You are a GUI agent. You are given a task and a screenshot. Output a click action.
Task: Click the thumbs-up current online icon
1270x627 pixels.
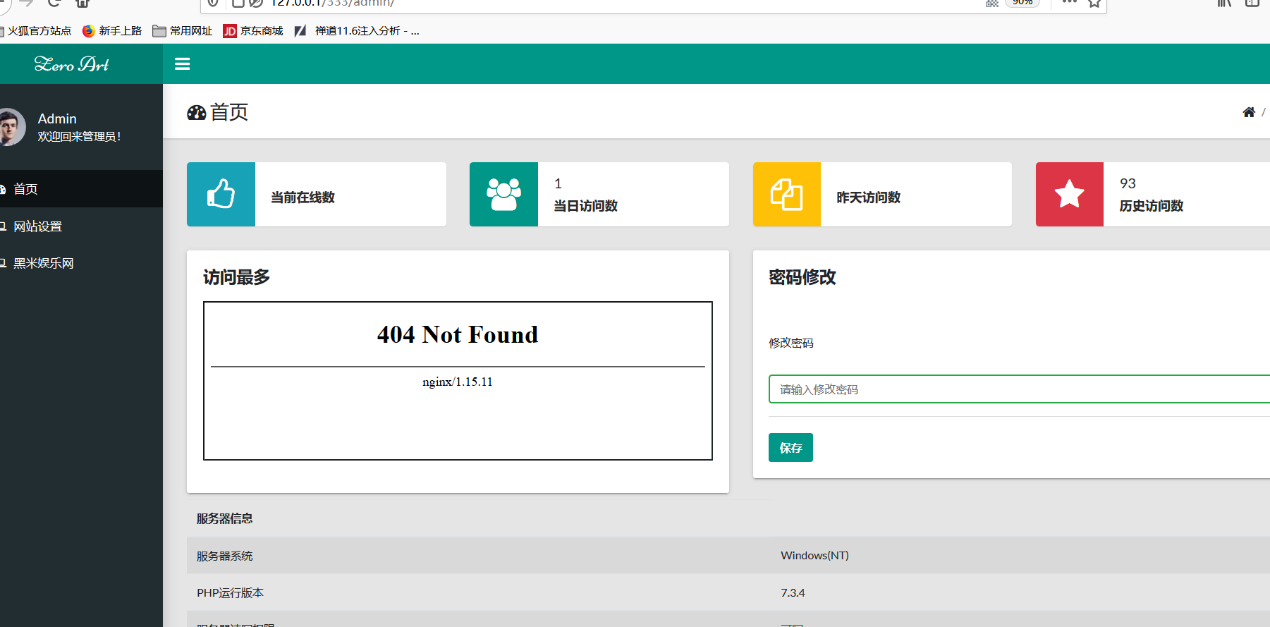[x=221, y=194]
